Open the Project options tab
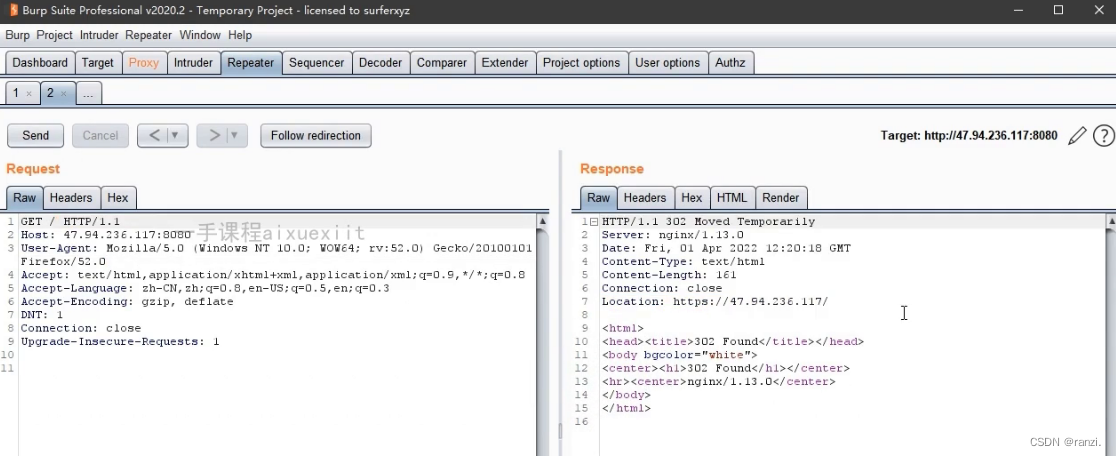Image resolution: width=1116 pixels, height=456 pixels. point(581,63)
